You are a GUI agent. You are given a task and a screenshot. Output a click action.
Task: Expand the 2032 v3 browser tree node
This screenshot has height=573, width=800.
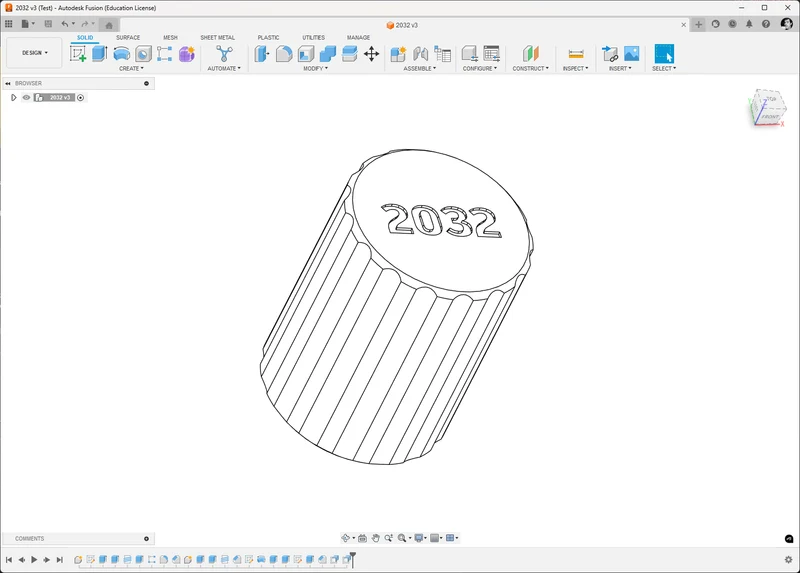click(14, 97)
